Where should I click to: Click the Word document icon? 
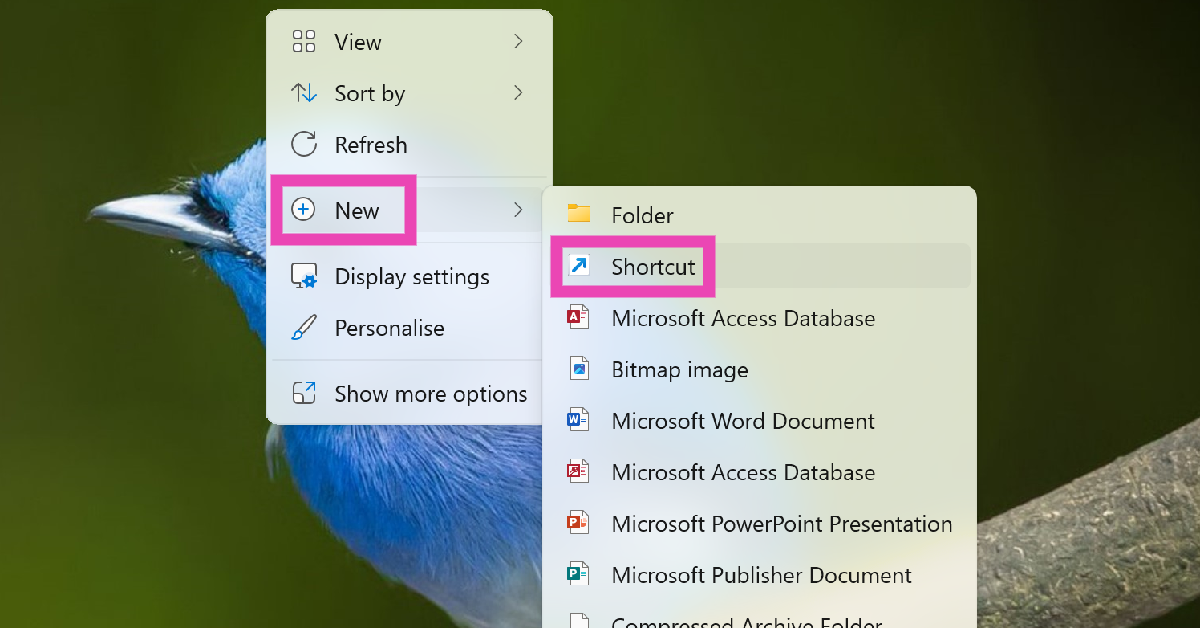pos(579,421)
